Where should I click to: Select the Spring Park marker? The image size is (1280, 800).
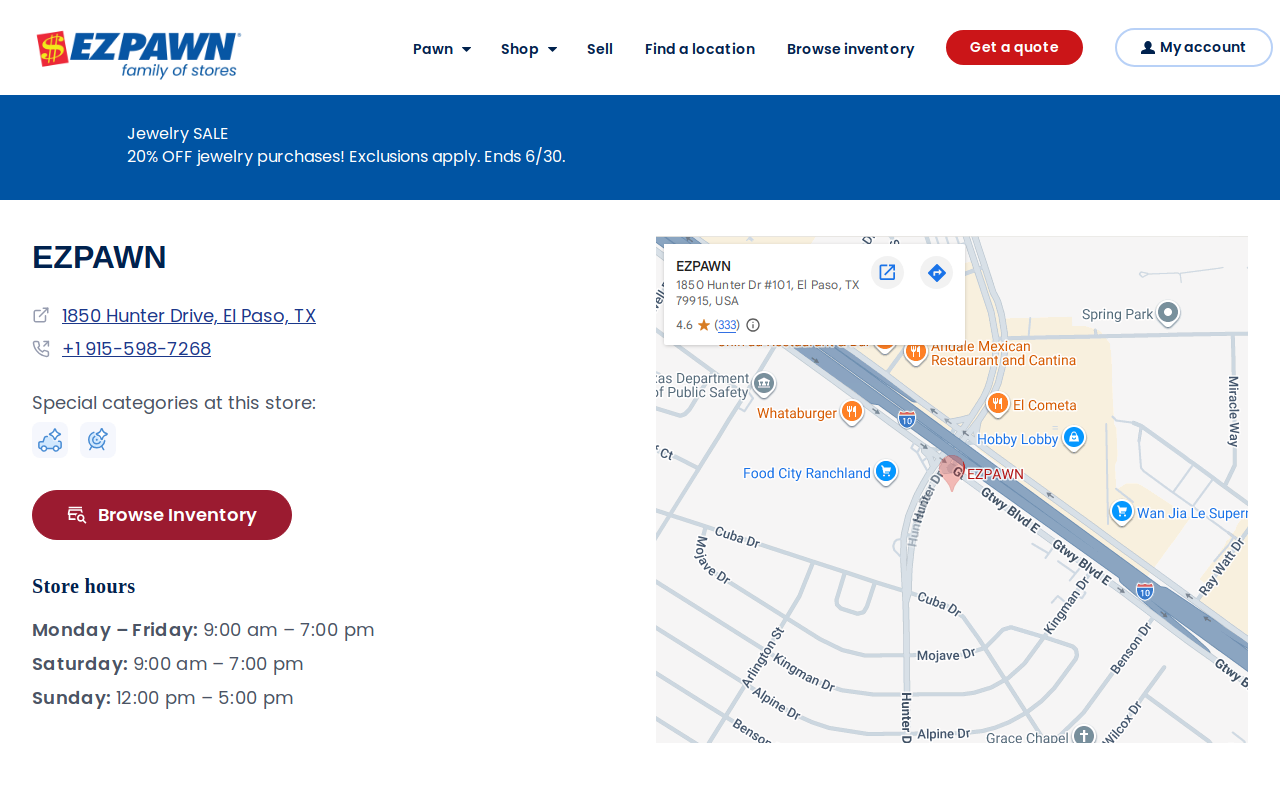1168,313
